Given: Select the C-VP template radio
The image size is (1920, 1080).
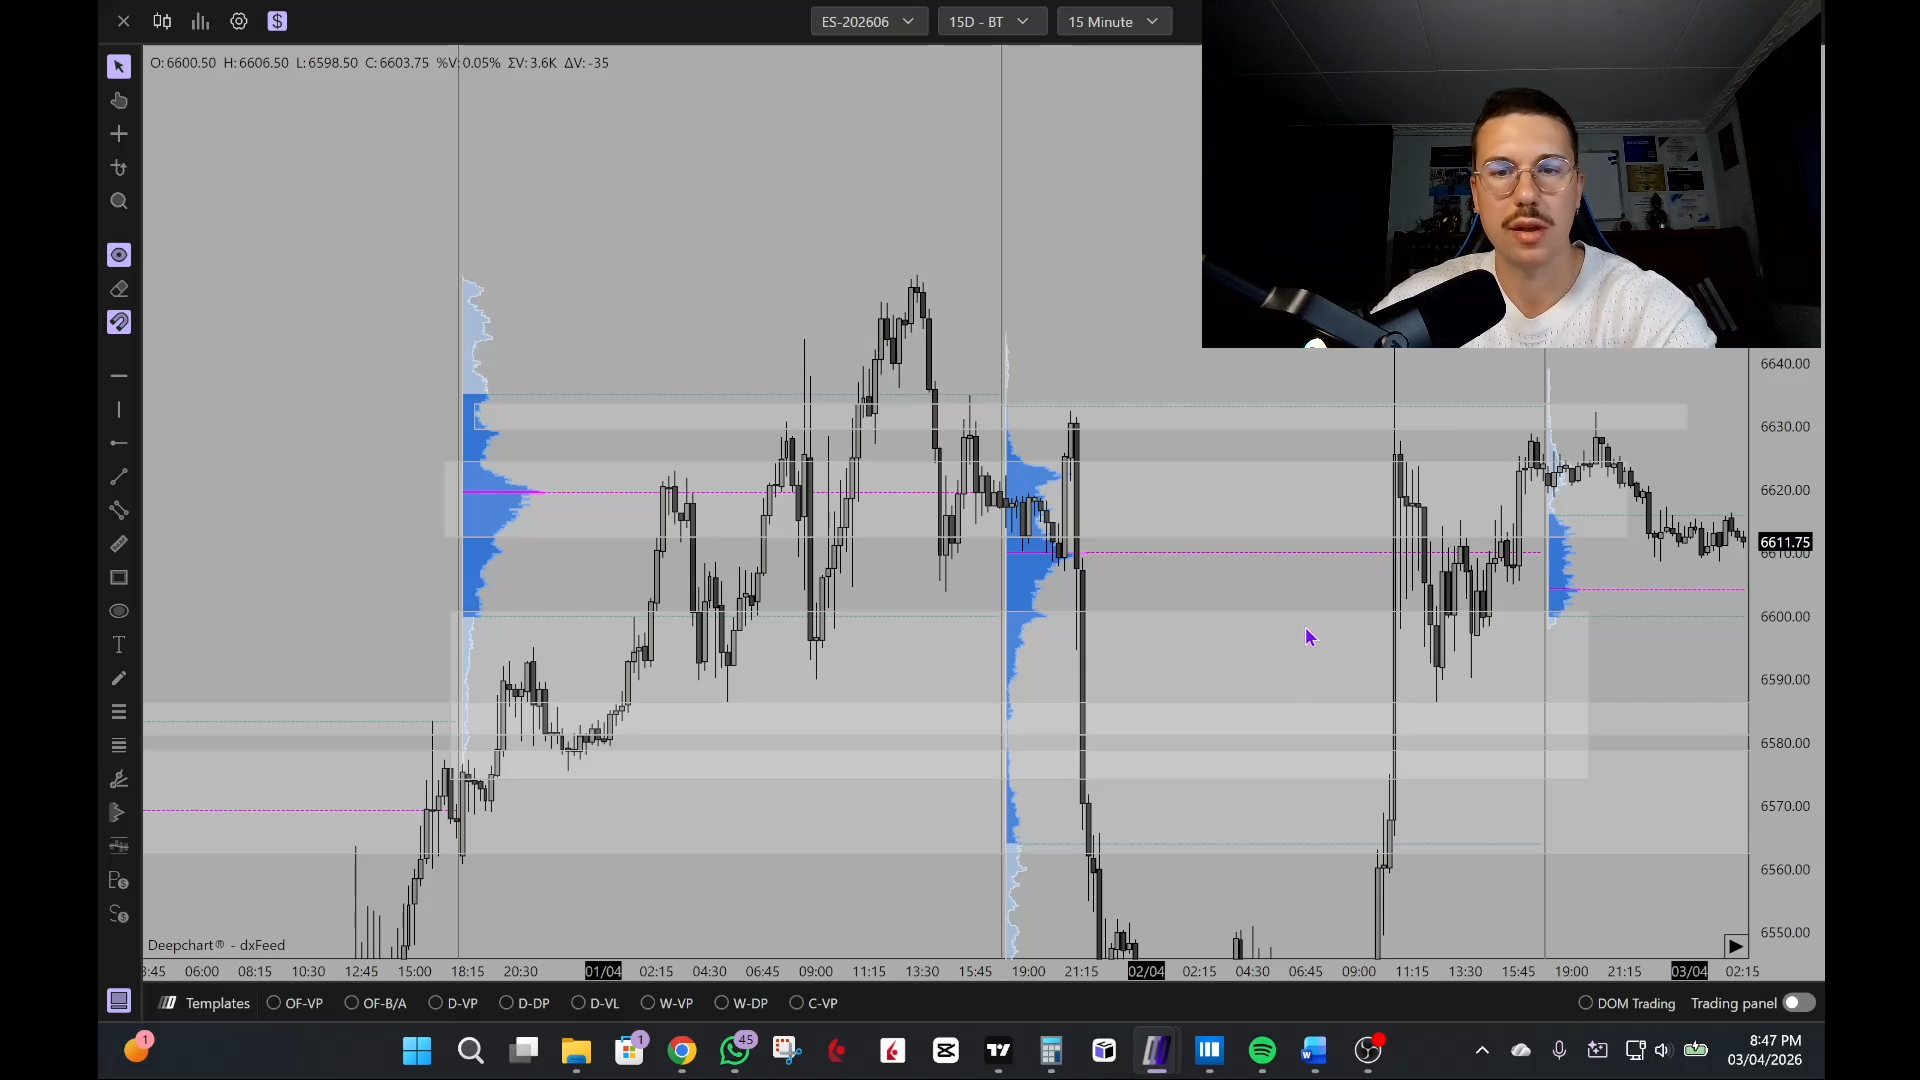Looking at the screenshot, I should coord(796,1003).
